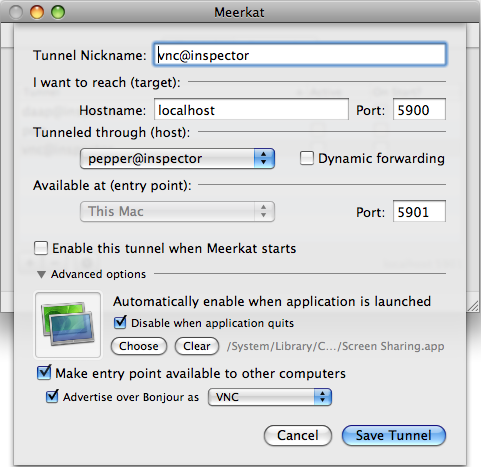Click the Cancel button
481x467 pixels.
(x=298, y=435)
